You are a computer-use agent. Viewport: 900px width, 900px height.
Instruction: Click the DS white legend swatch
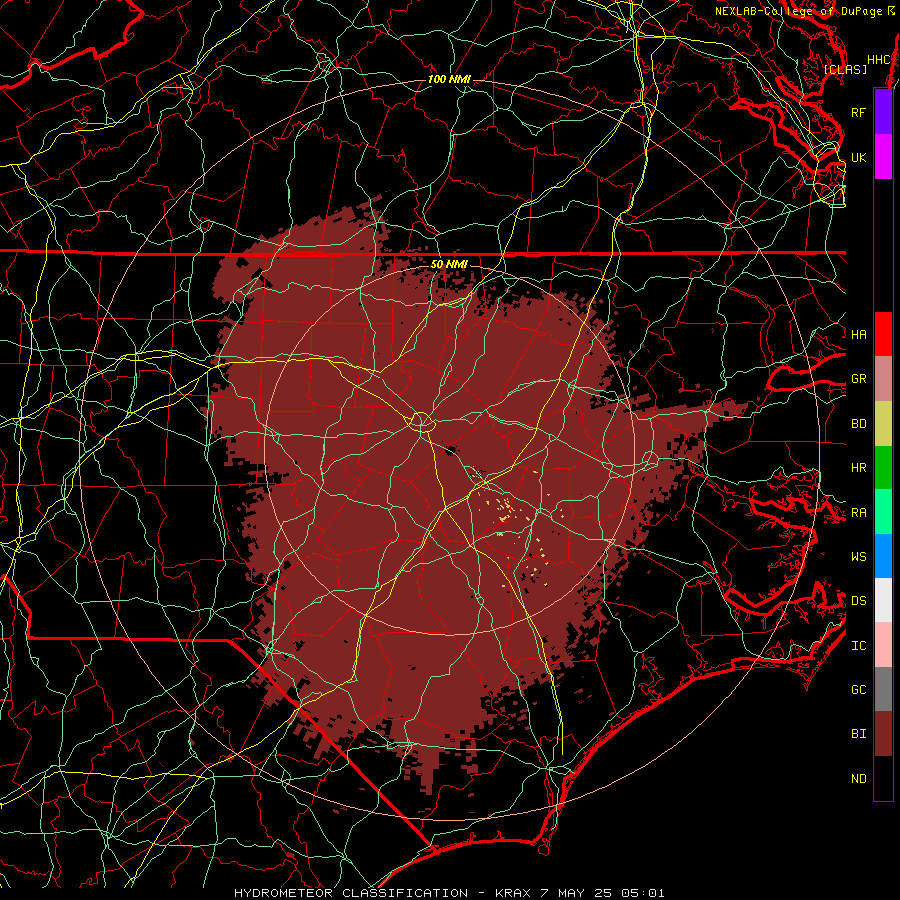tap(883, 600)
